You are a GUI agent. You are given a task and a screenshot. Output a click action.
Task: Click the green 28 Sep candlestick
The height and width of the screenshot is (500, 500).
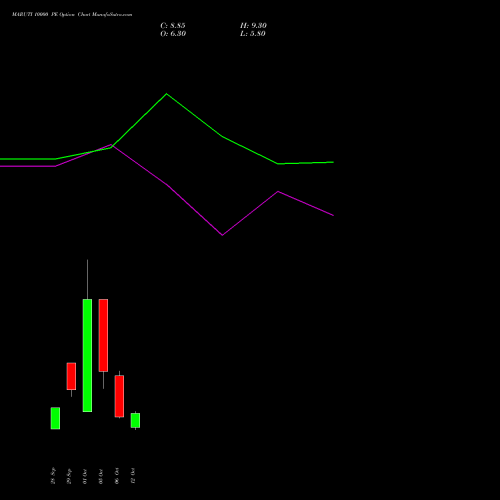point(55,418)
